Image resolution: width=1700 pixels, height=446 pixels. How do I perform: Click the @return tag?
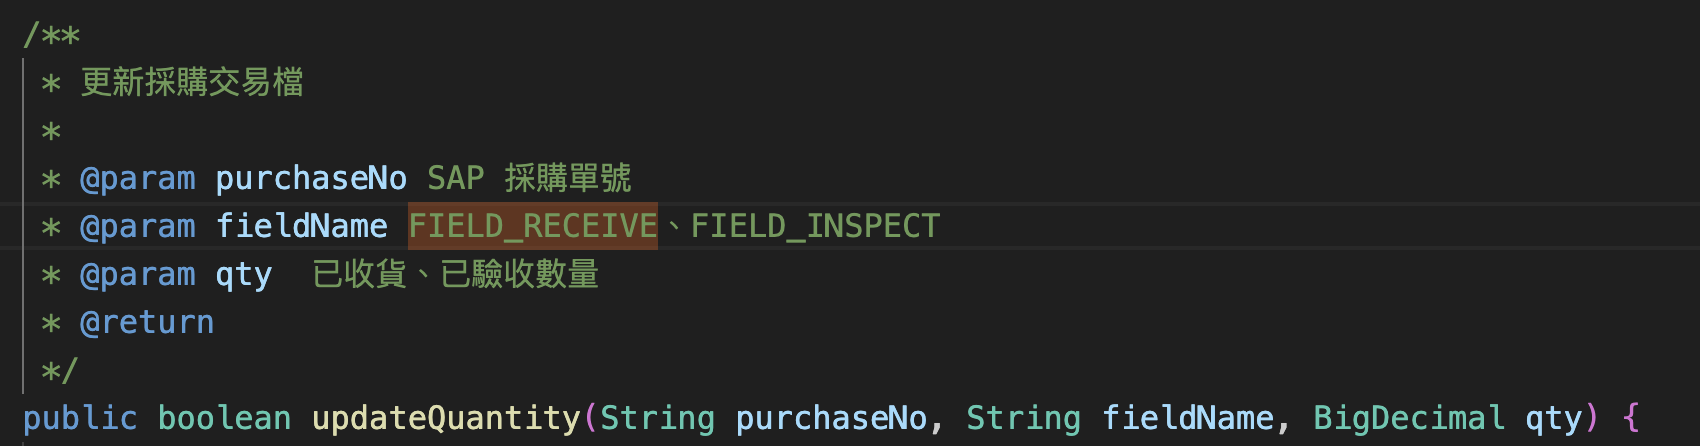147,322
